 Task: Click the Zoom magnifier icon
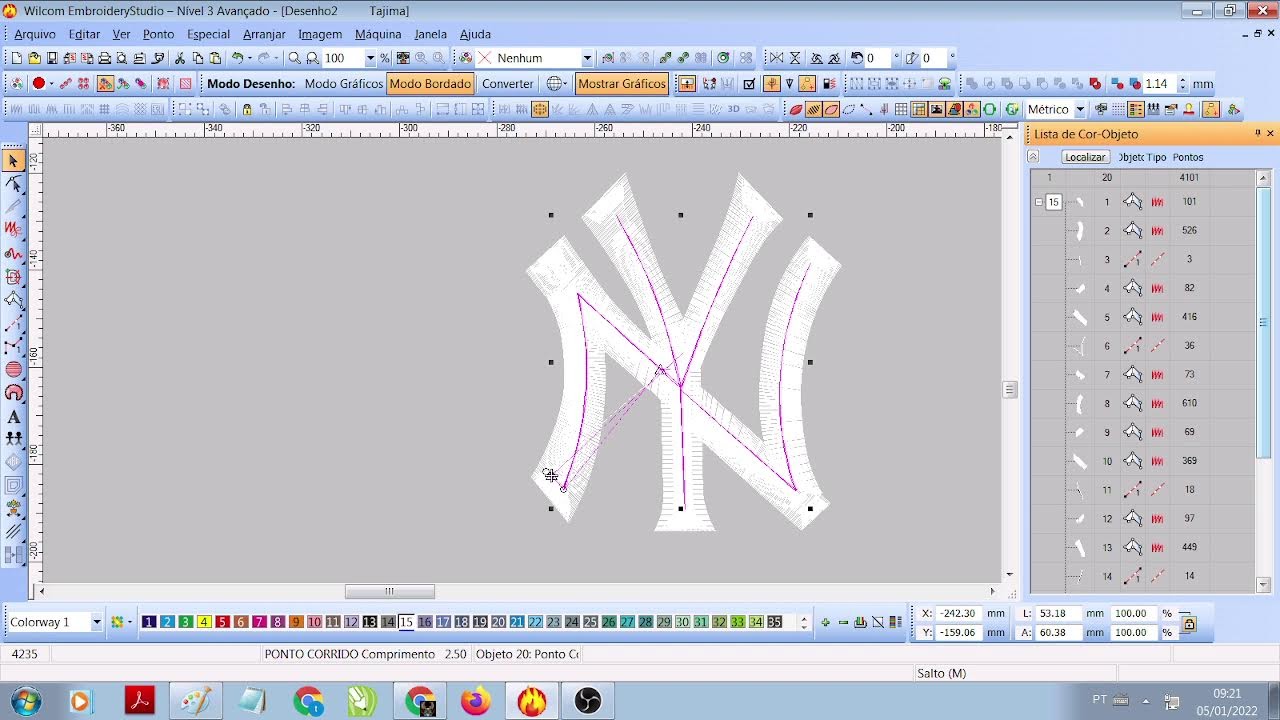[294, 58]
